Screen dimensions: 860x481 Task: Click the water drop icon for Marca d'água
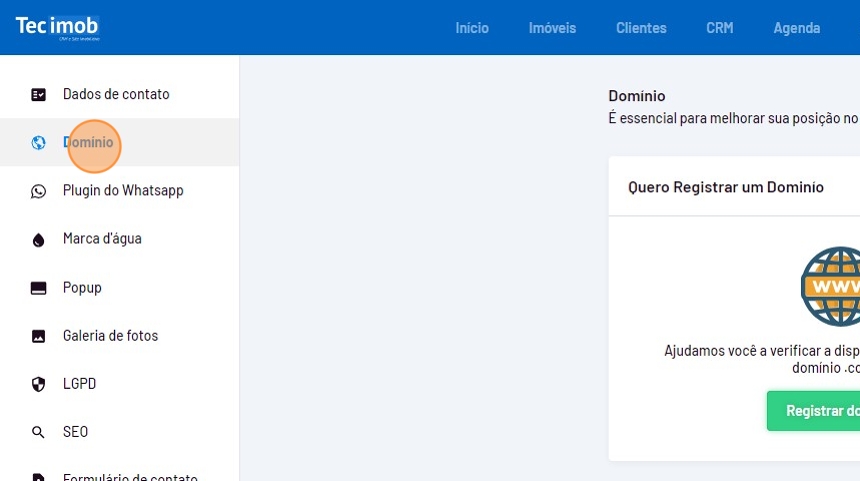(39, 240)
